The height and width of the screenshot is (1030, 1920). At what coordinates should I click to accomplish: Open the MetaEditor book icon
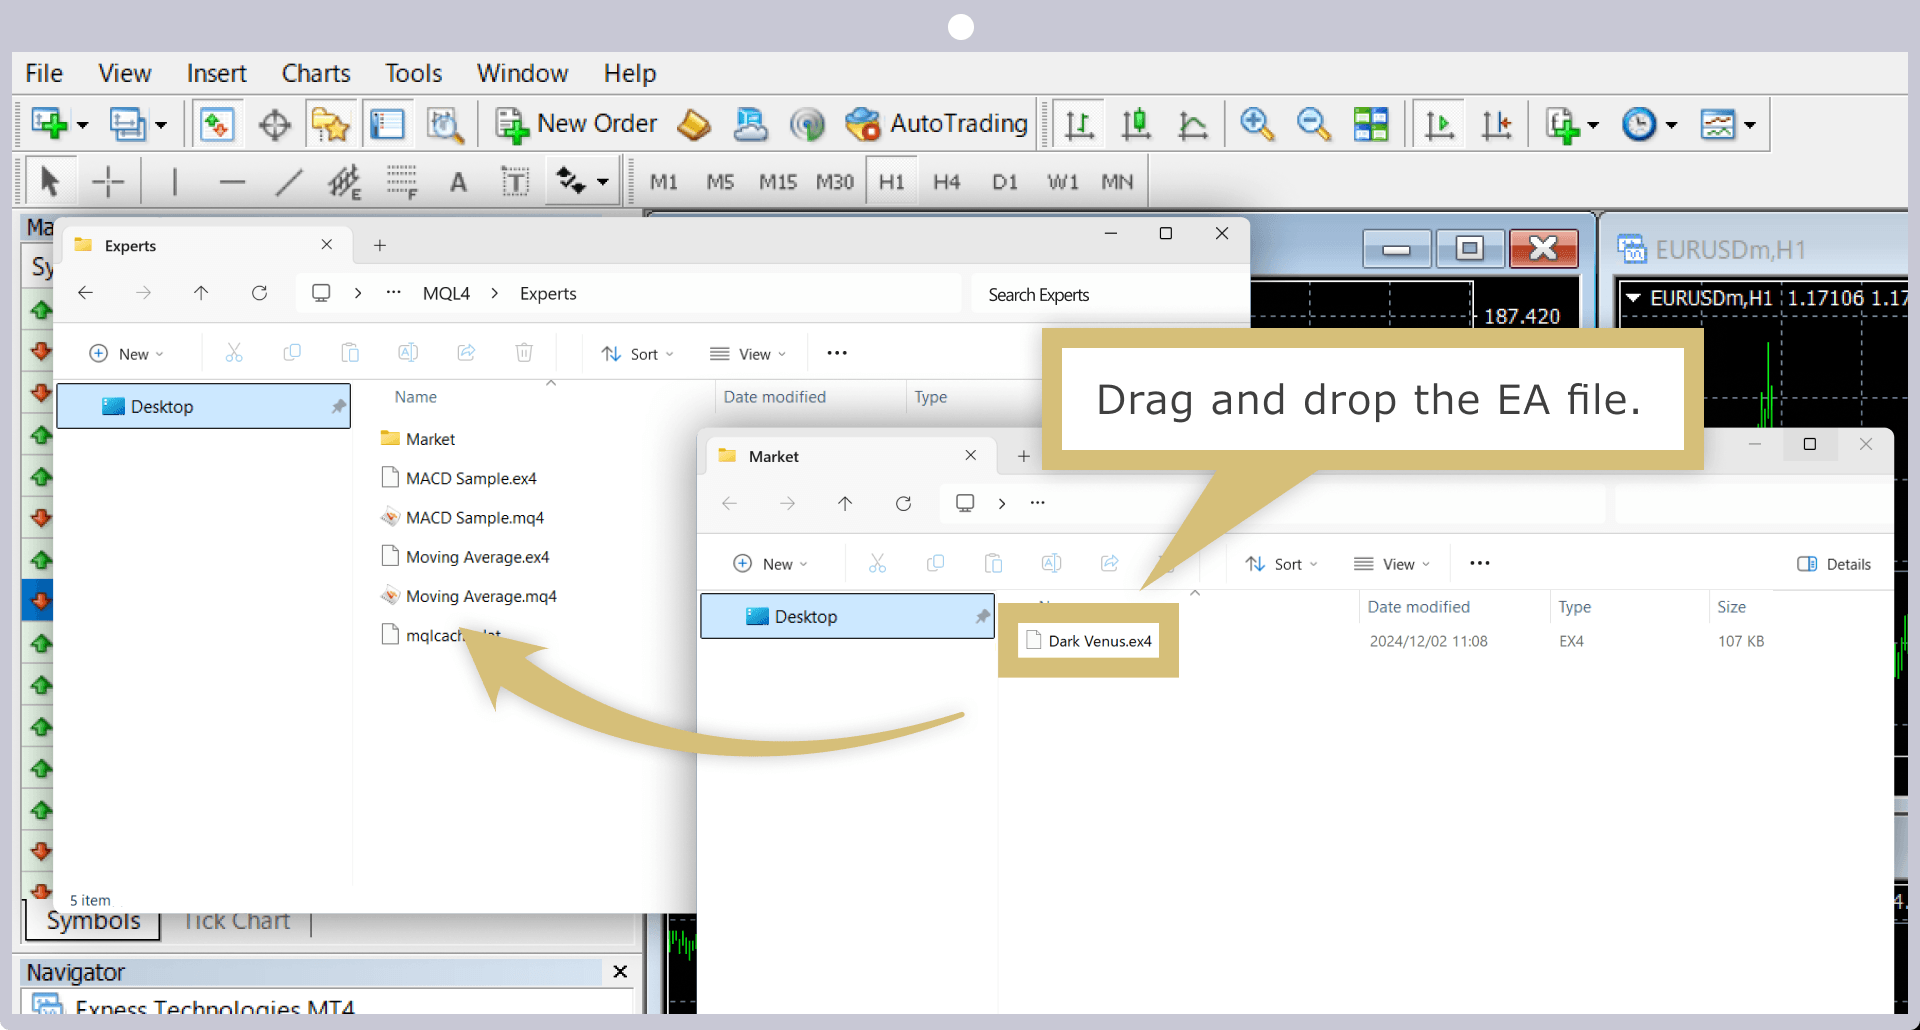[694, 124]
